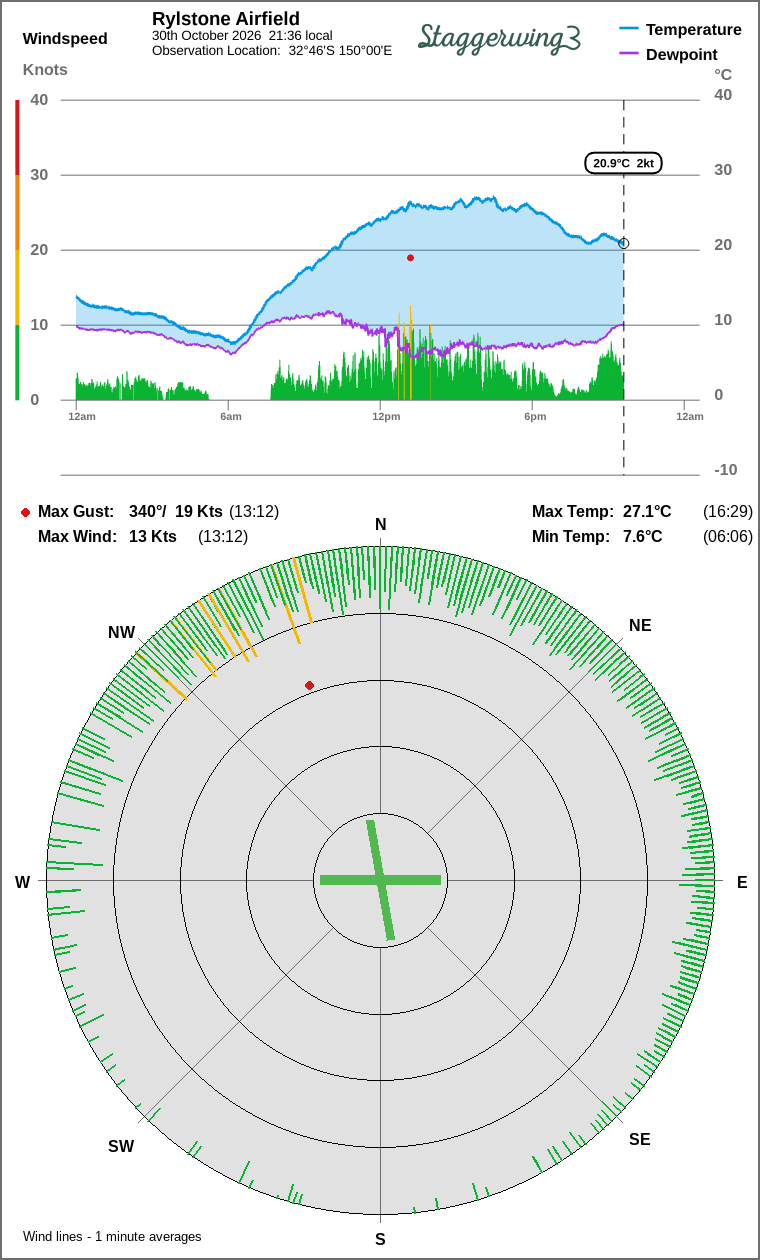Click the E compass label
This screenshot has height=1260, width=760.
[x=742, y=882]
